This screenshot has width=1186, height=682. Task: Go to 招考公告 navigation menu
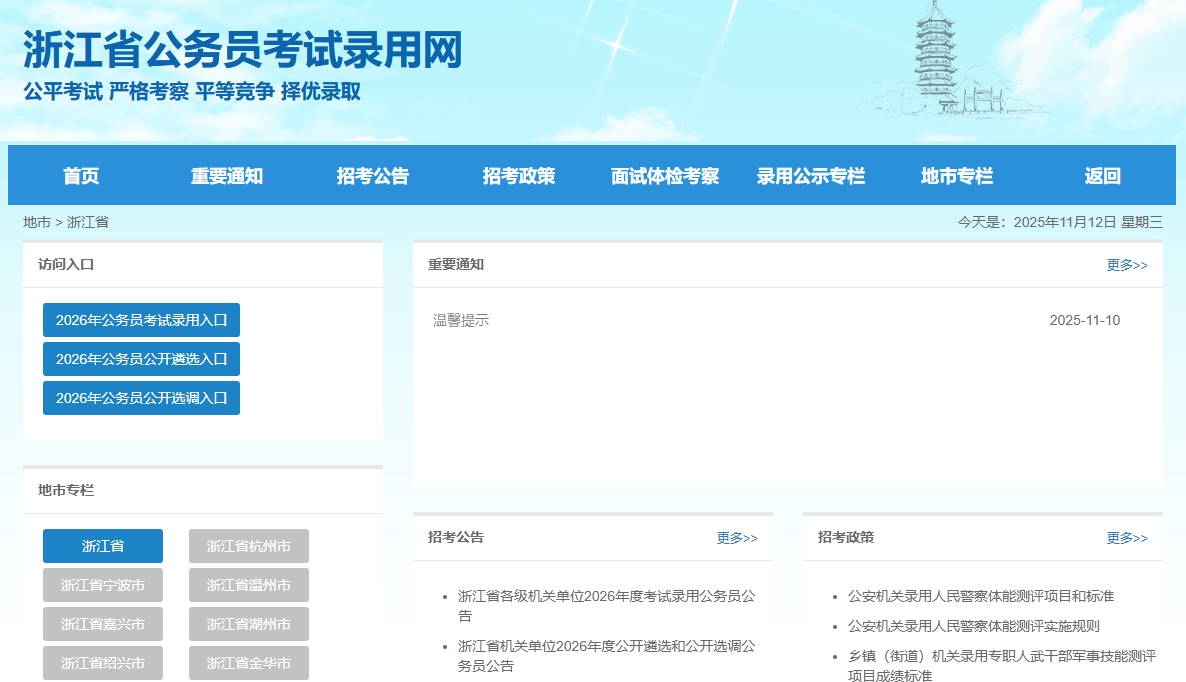click(373, 176)
